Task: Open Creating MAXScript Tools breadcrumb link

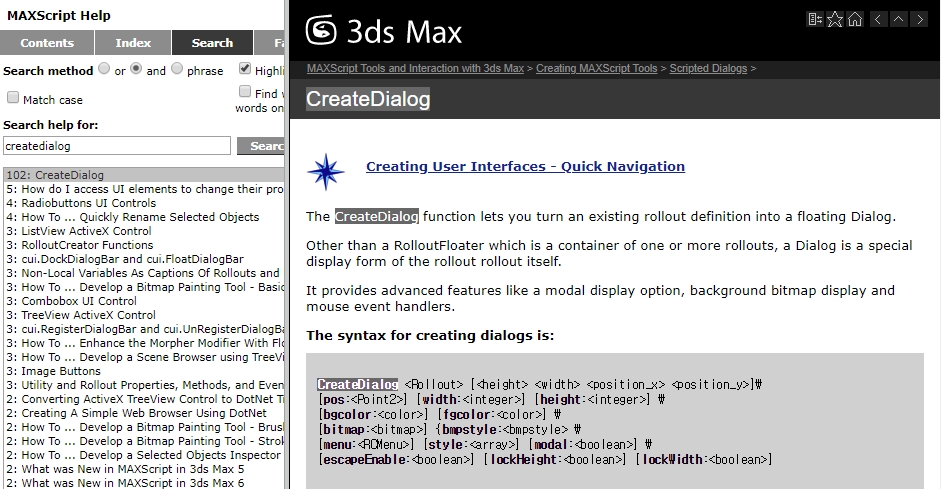Action: pos(597,68)
